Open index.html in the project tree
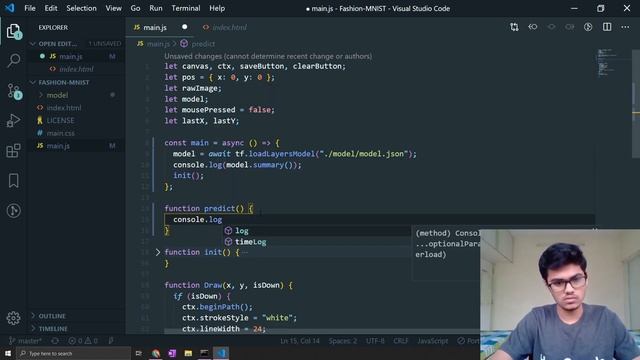The width and height of the screenshot is (640, 360). (64, 108)
